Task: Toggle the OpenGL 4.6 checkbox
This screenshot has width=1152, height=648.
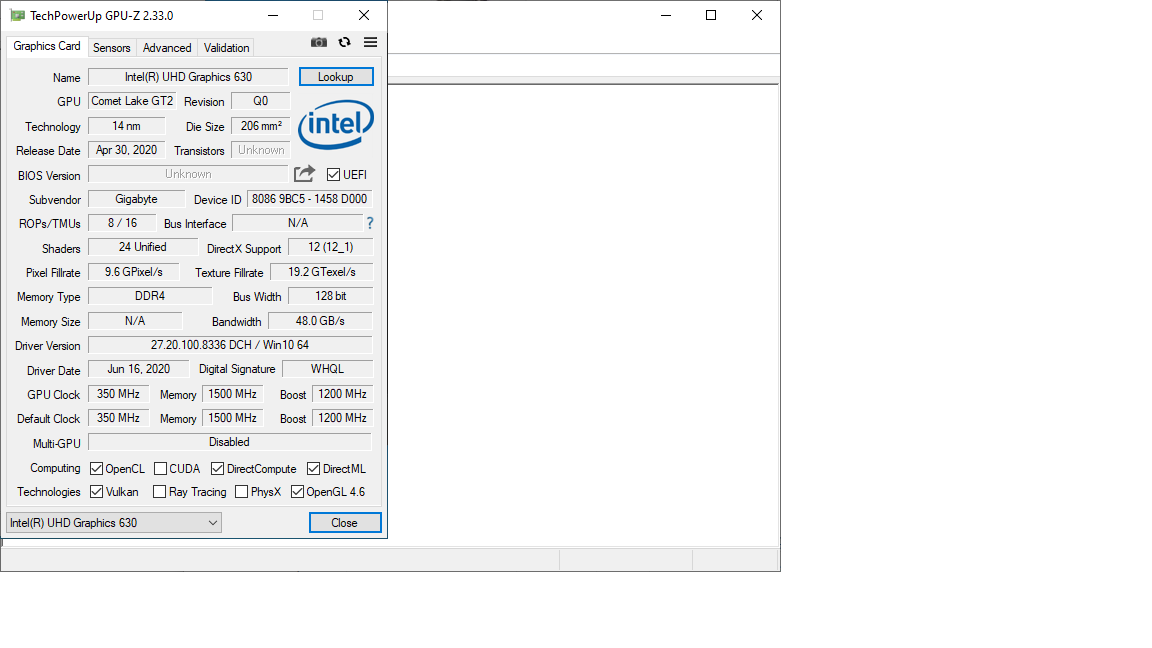Action: pos(298,492)
